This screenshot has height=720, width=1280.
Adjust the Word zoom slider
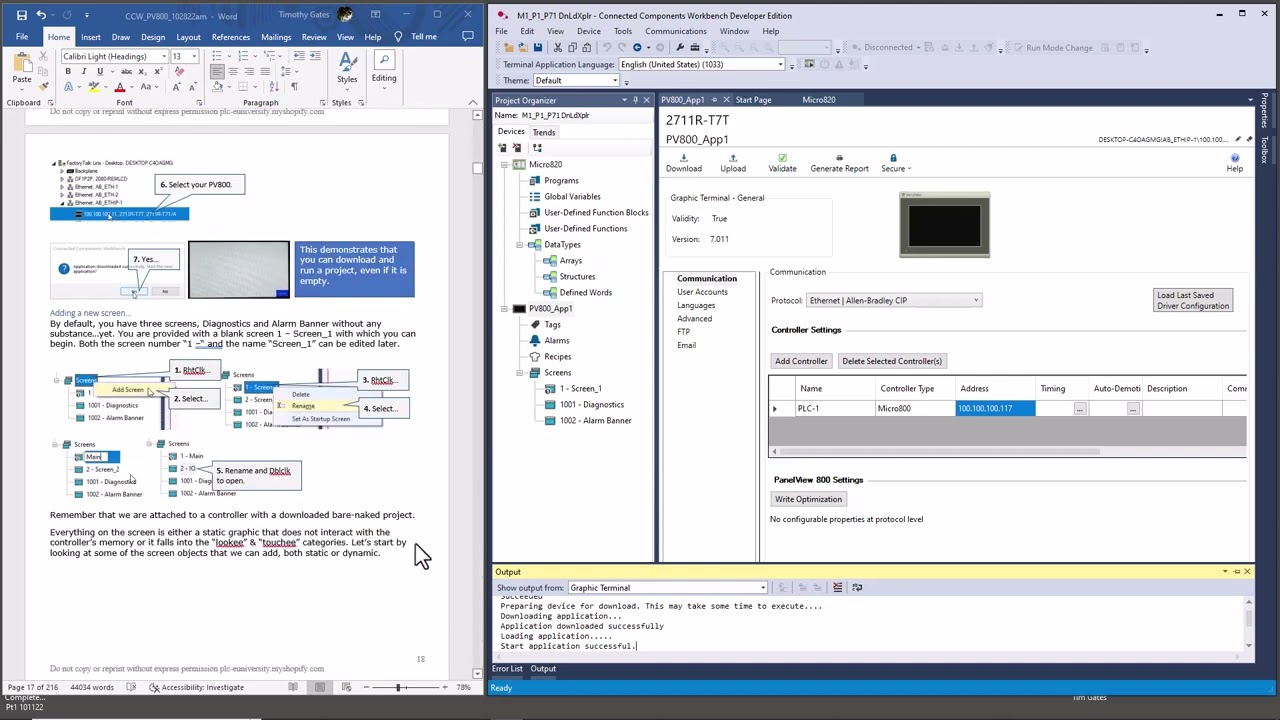398,687
